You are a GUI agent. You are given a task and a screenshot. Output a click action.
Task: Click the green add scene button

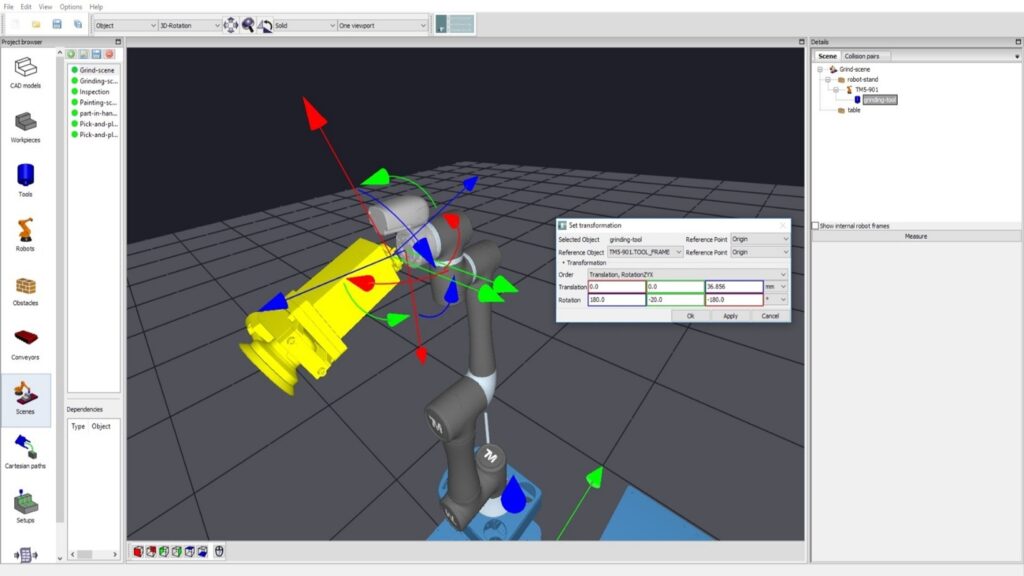click(x=72, y=54)
